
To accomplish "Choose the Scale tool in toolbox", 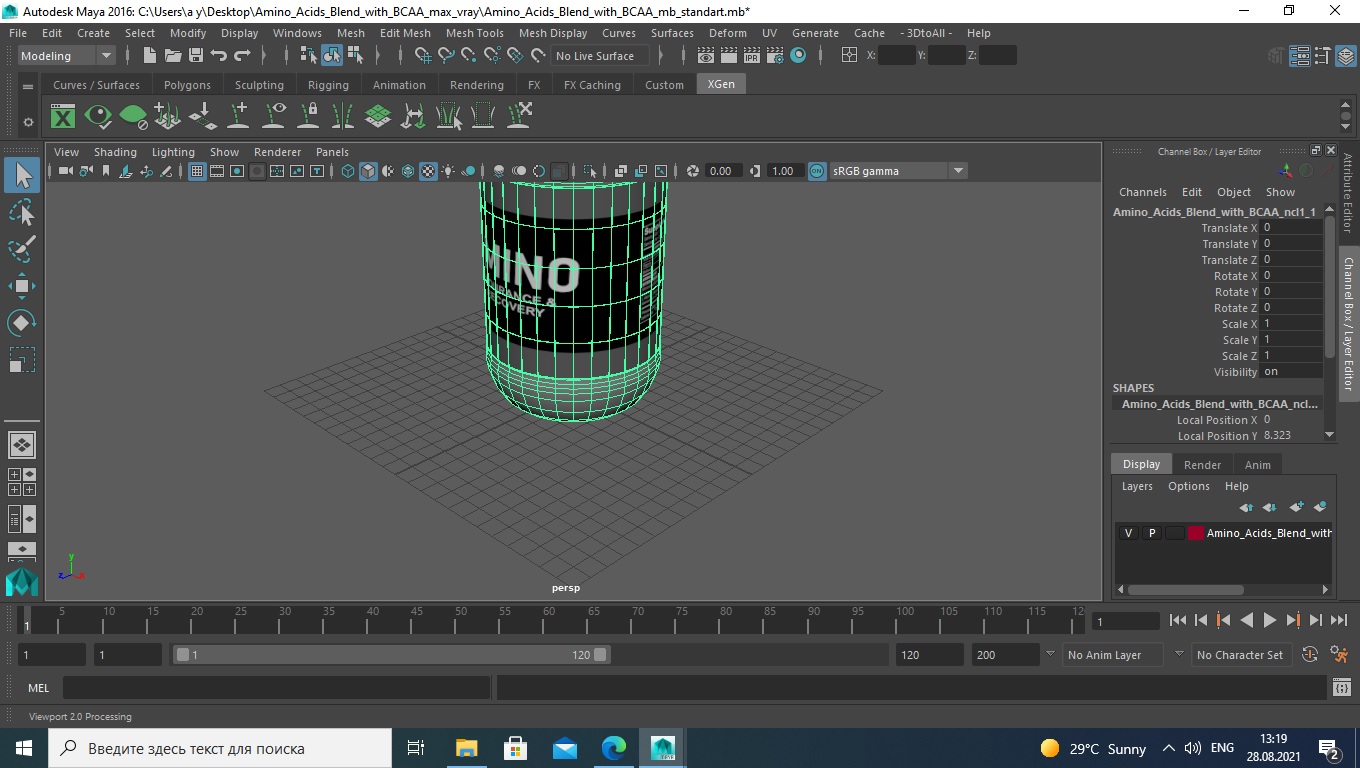I will pyautogui.click(x=22, y=359).
